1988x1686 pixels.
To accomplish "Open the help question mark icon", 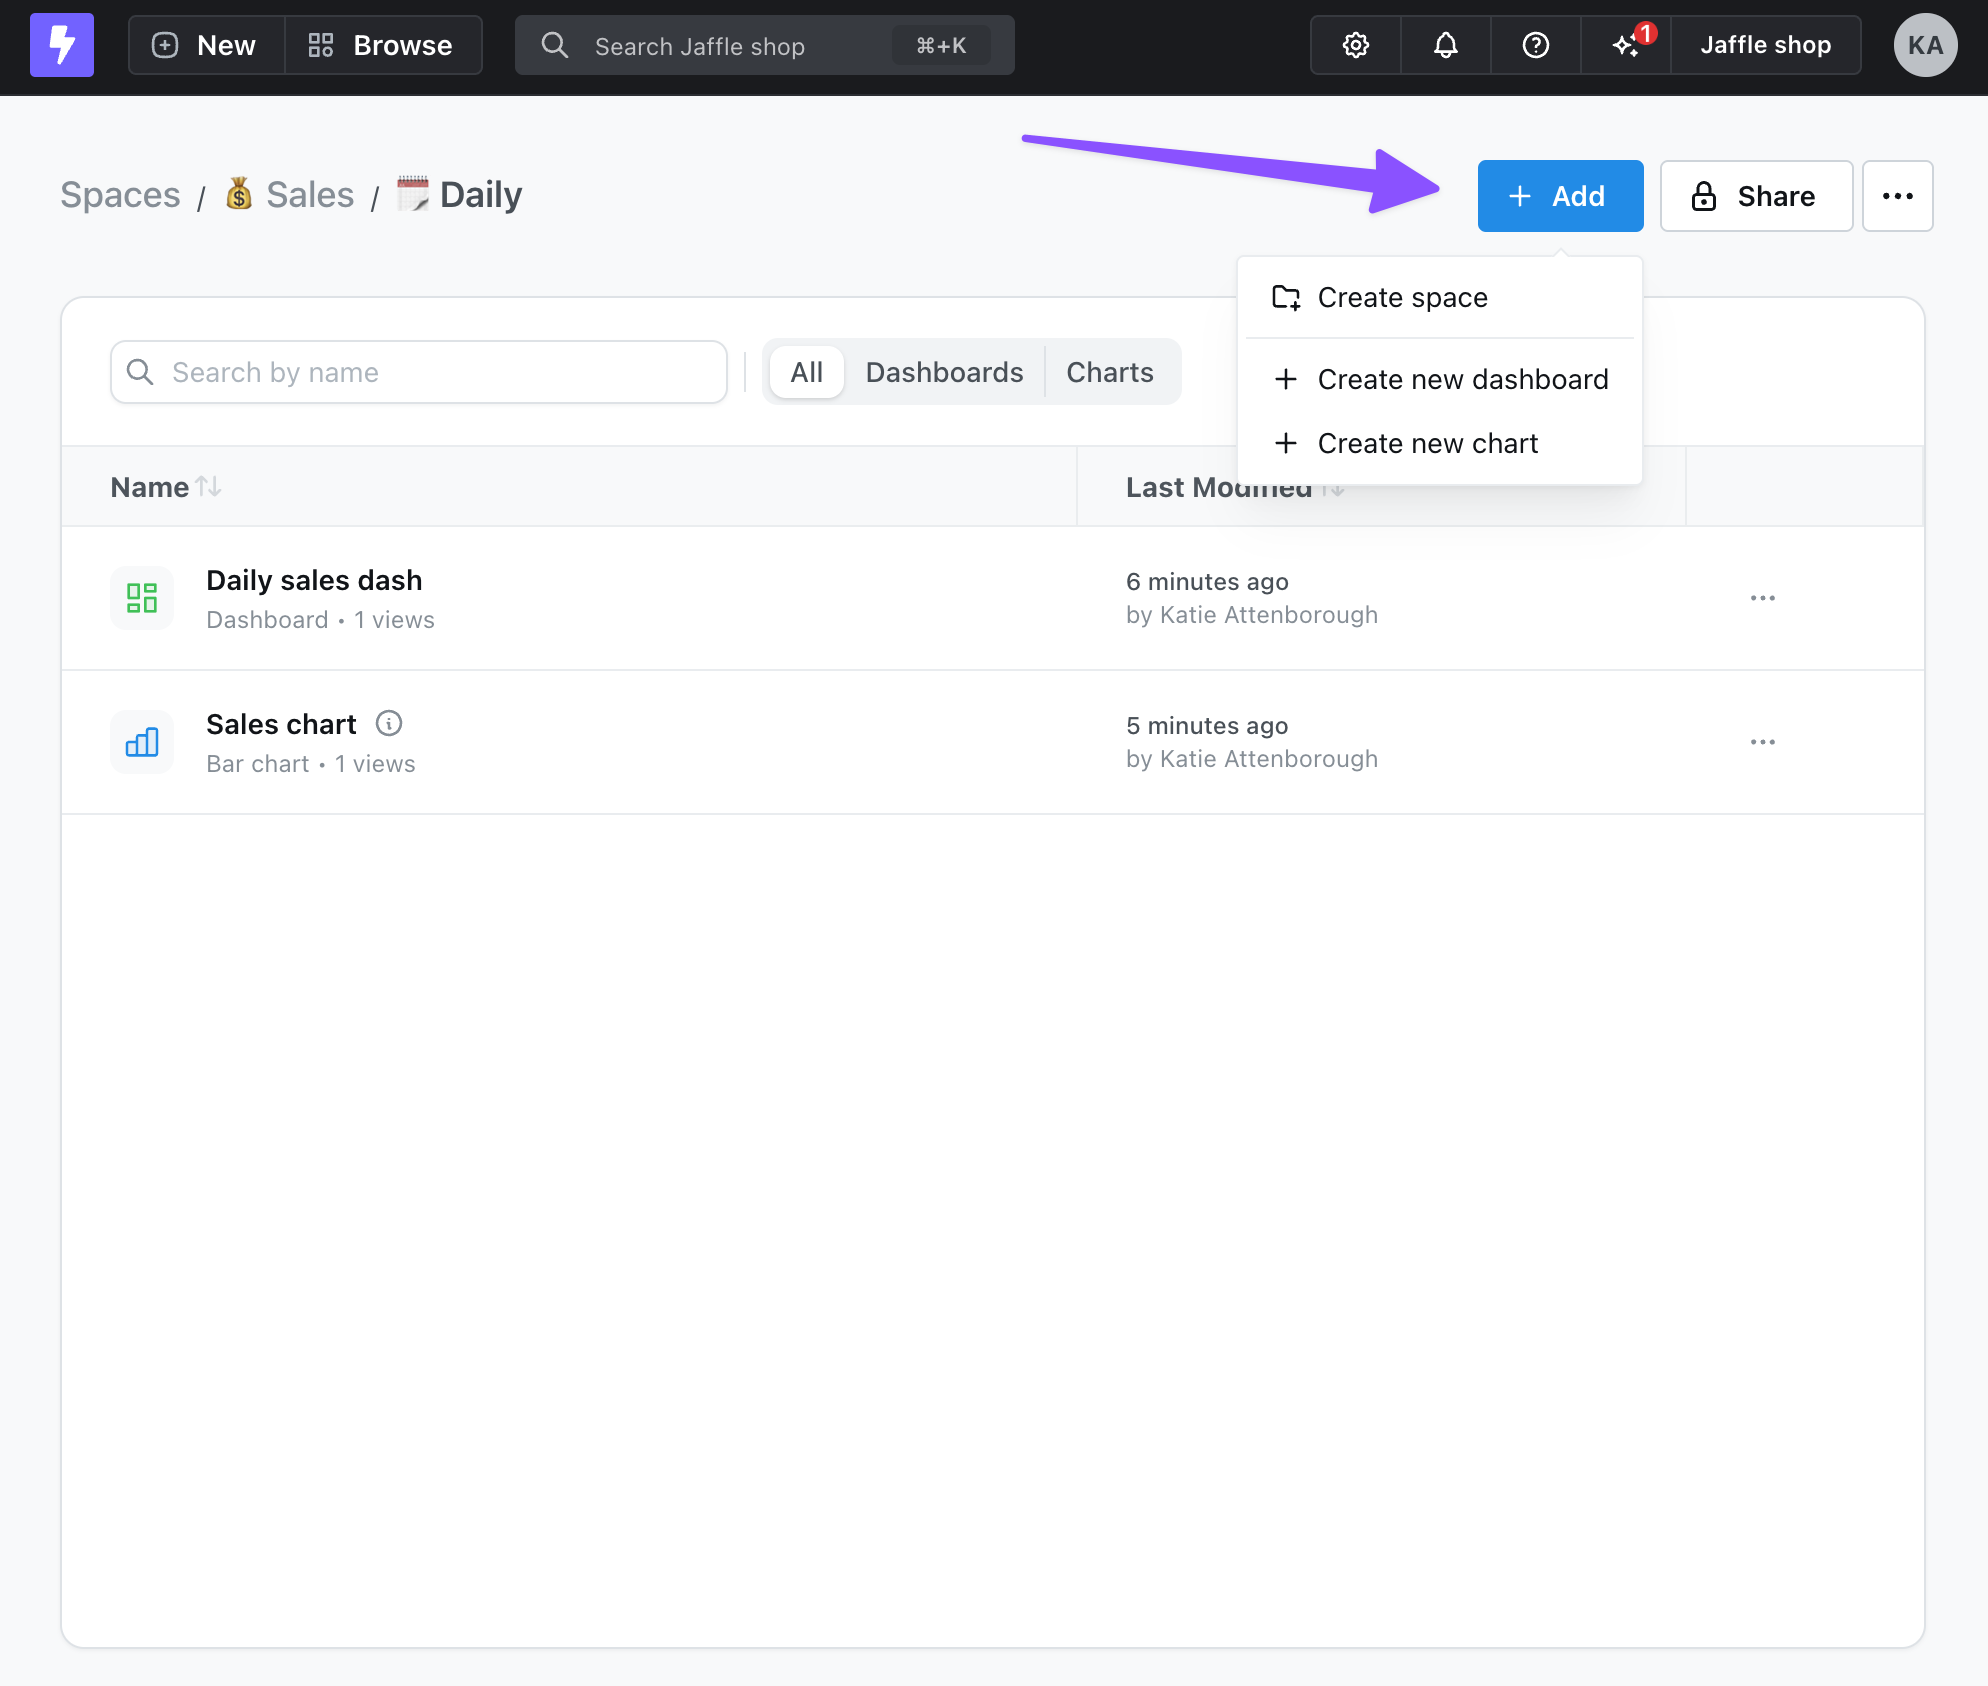I will (1535, 45).
